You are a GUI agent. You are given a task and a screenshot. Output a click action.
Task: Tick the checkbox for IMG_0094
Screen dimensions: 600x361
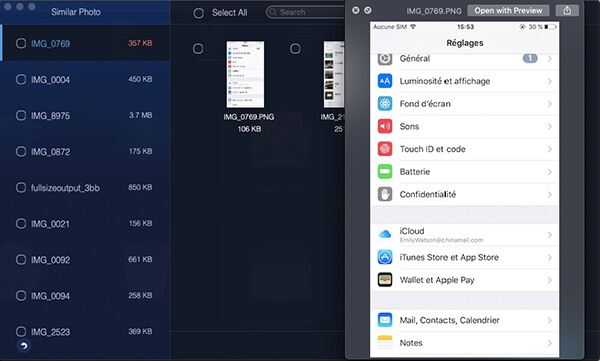(x=21, y=296)
